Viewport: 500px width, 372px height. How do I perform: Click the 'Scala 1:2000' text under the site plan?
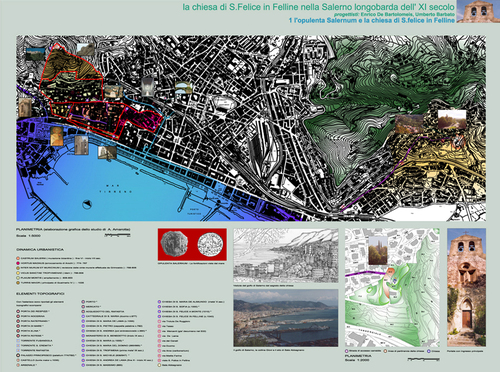pyautogui.click(x=357, y=360)
